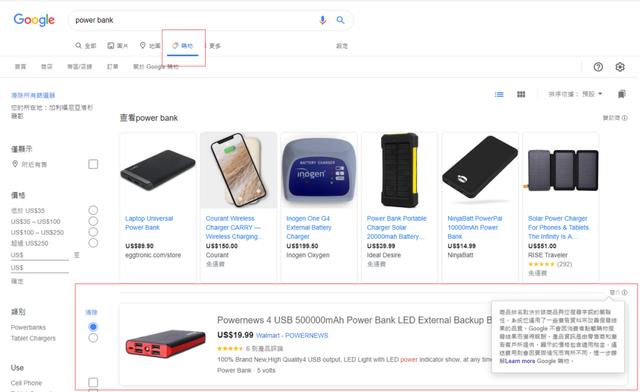
Task: Open the More search tab menu
Action: click(215, 46)
